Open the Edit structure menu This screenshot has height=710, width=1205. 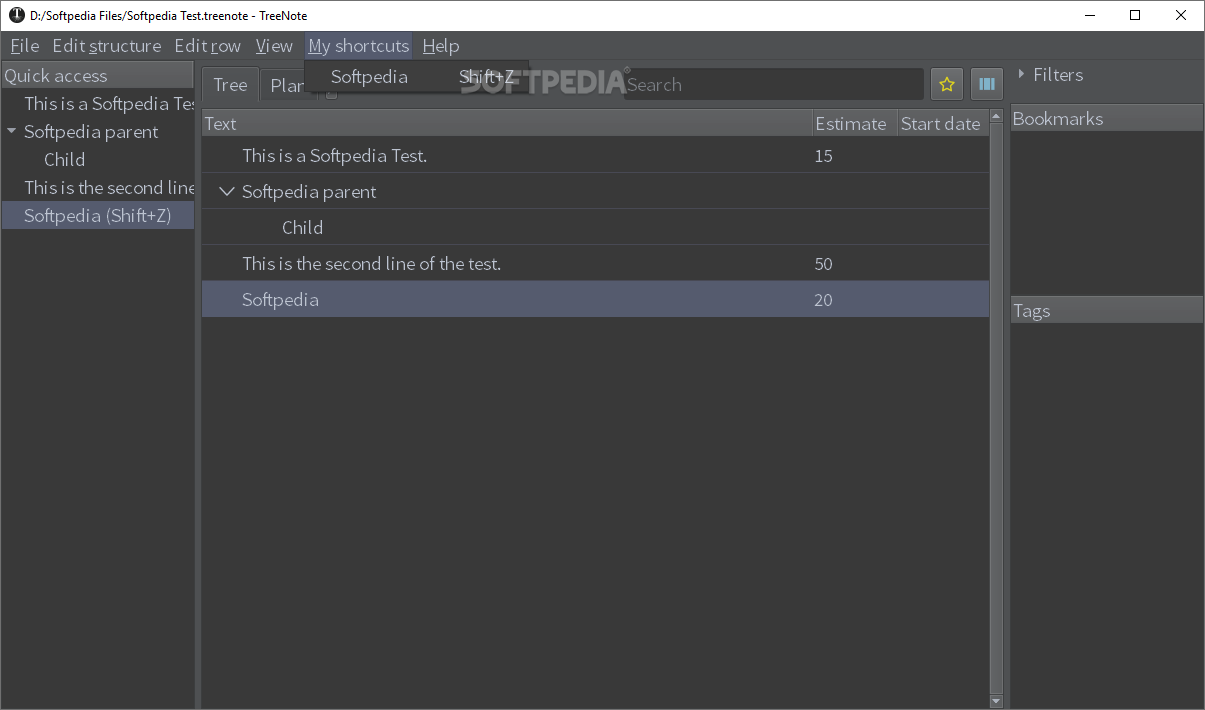click(x=107, y=46)
